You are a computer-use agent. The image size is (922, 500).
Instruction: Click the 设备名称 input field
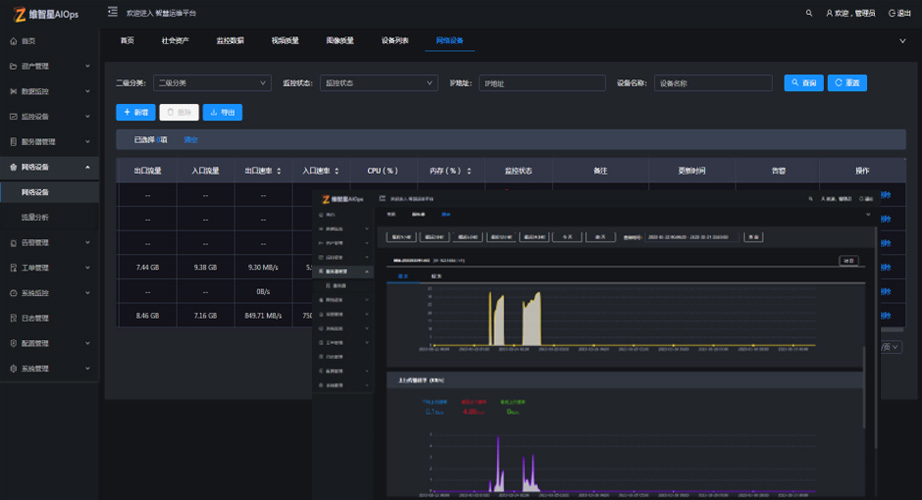715,83
